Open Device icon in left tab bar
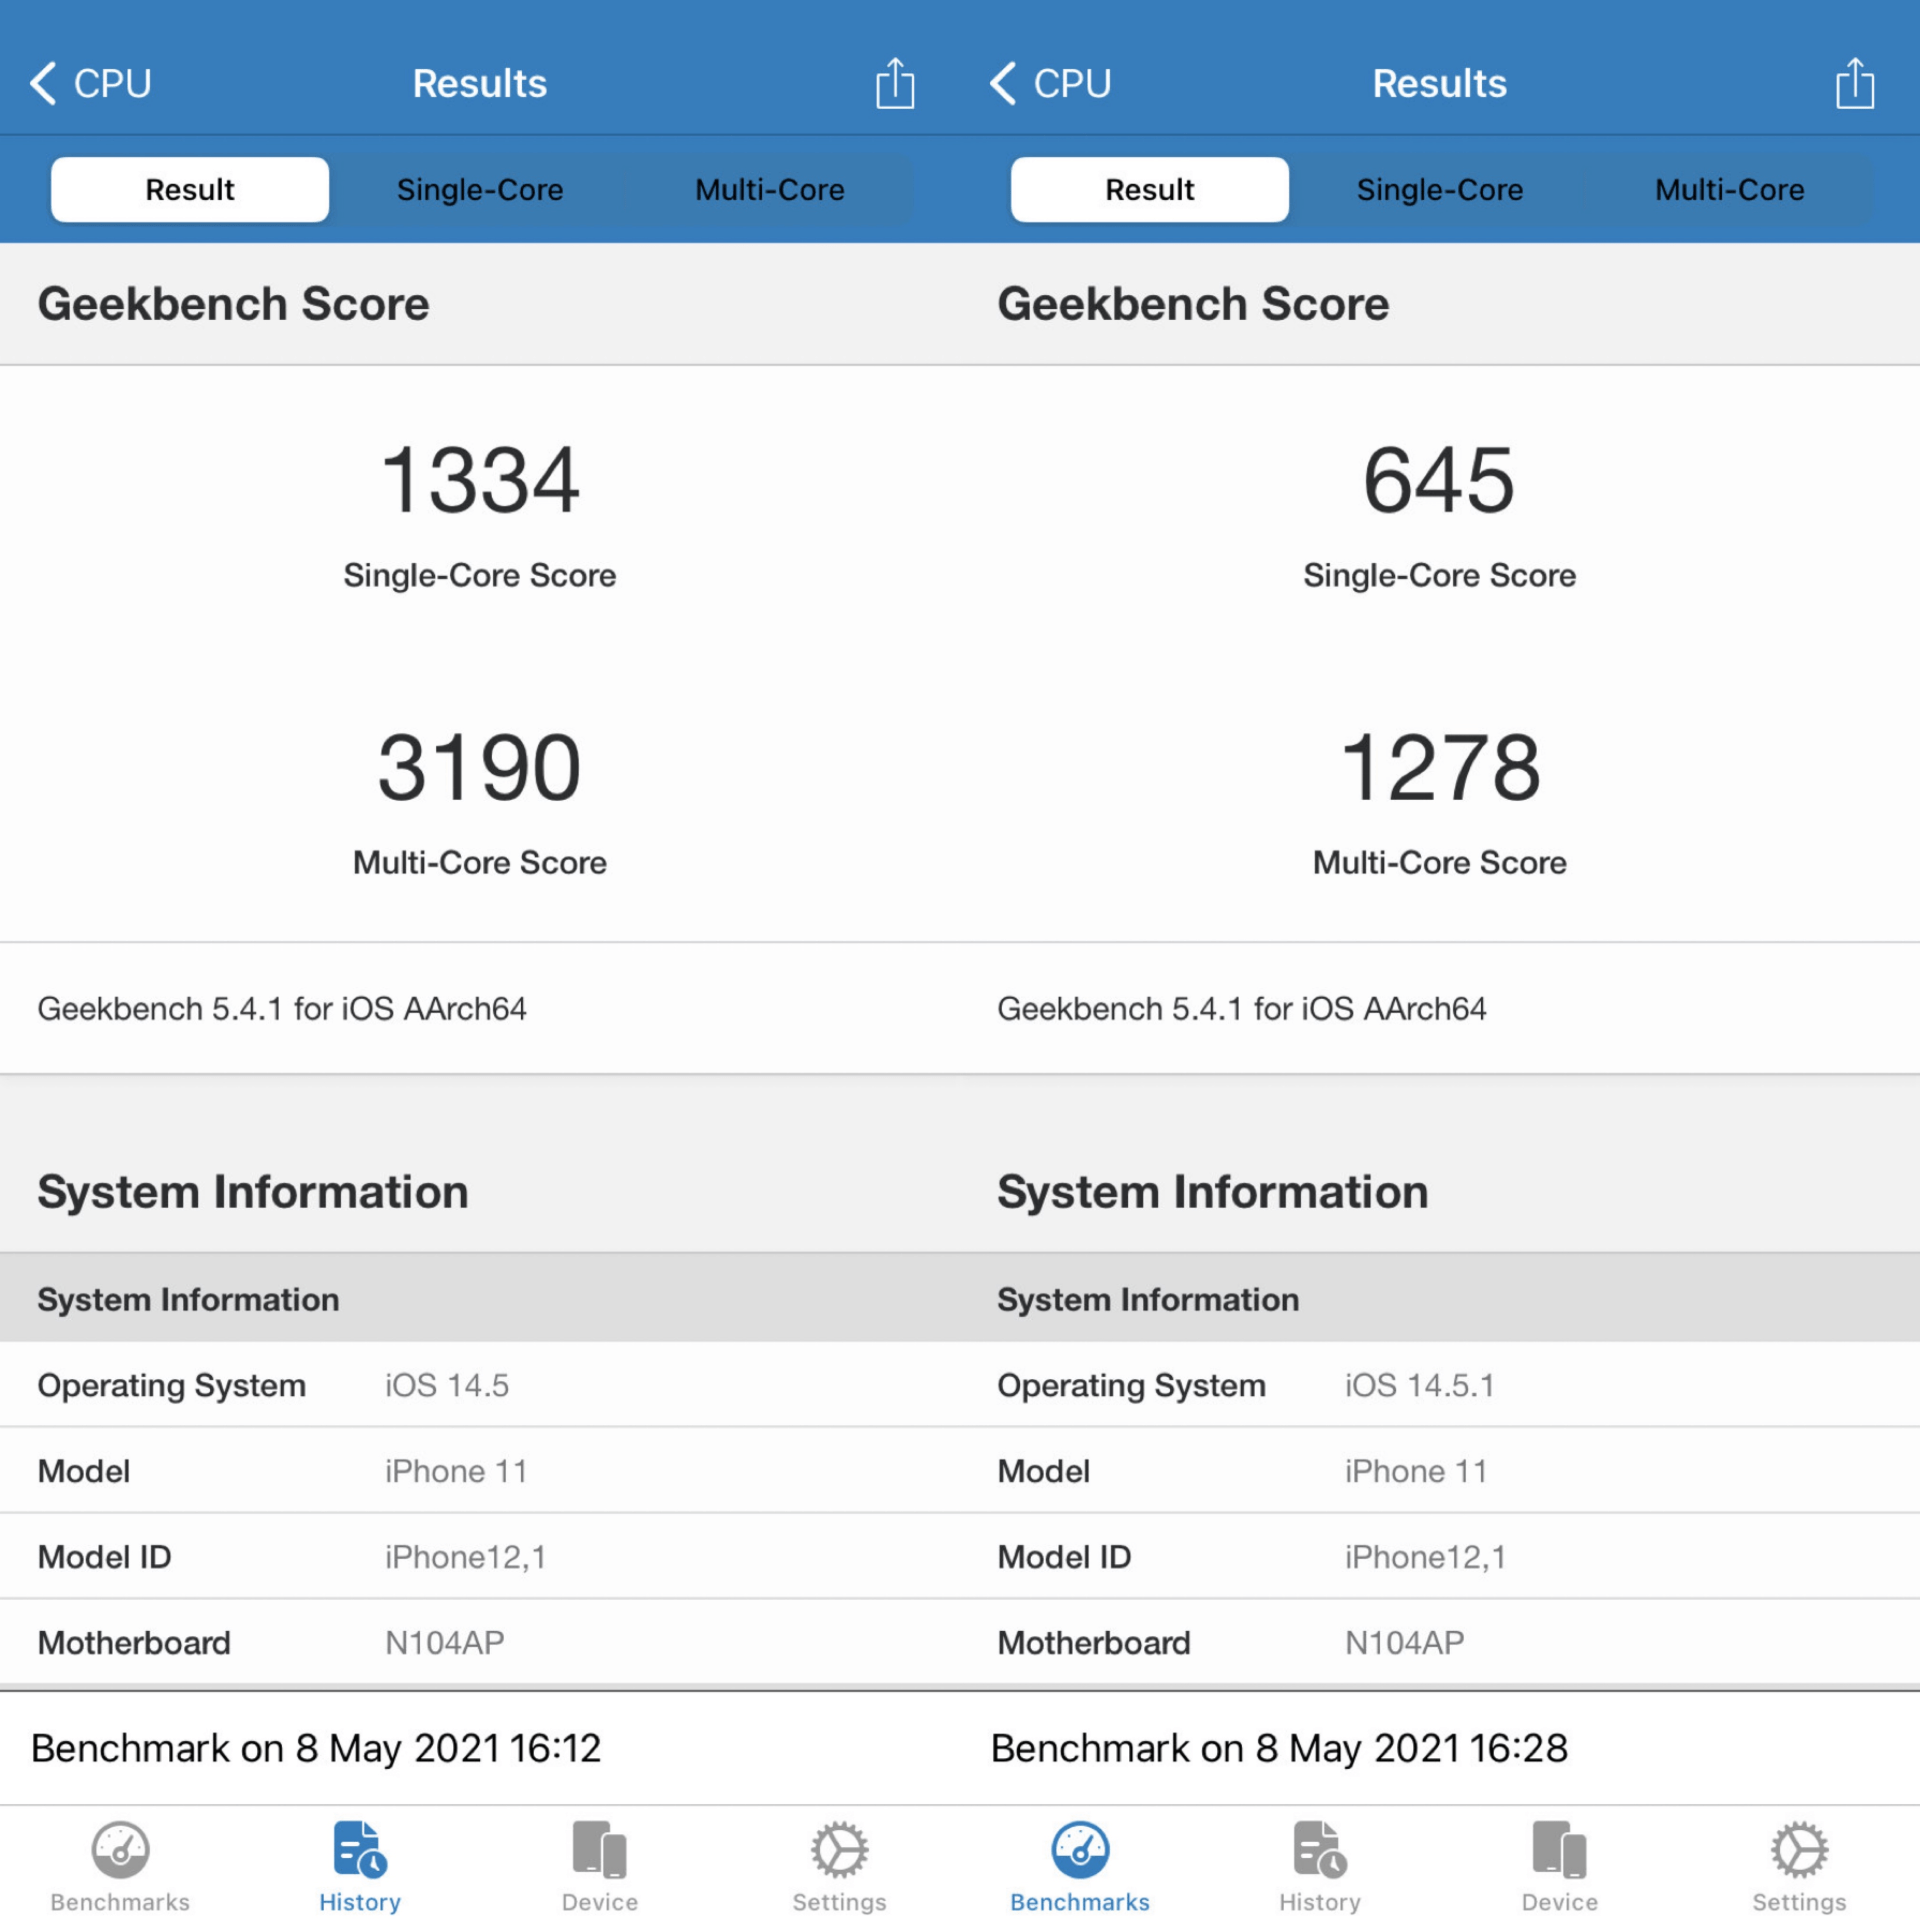1920x1919 pixels. tap(600, 1849)
